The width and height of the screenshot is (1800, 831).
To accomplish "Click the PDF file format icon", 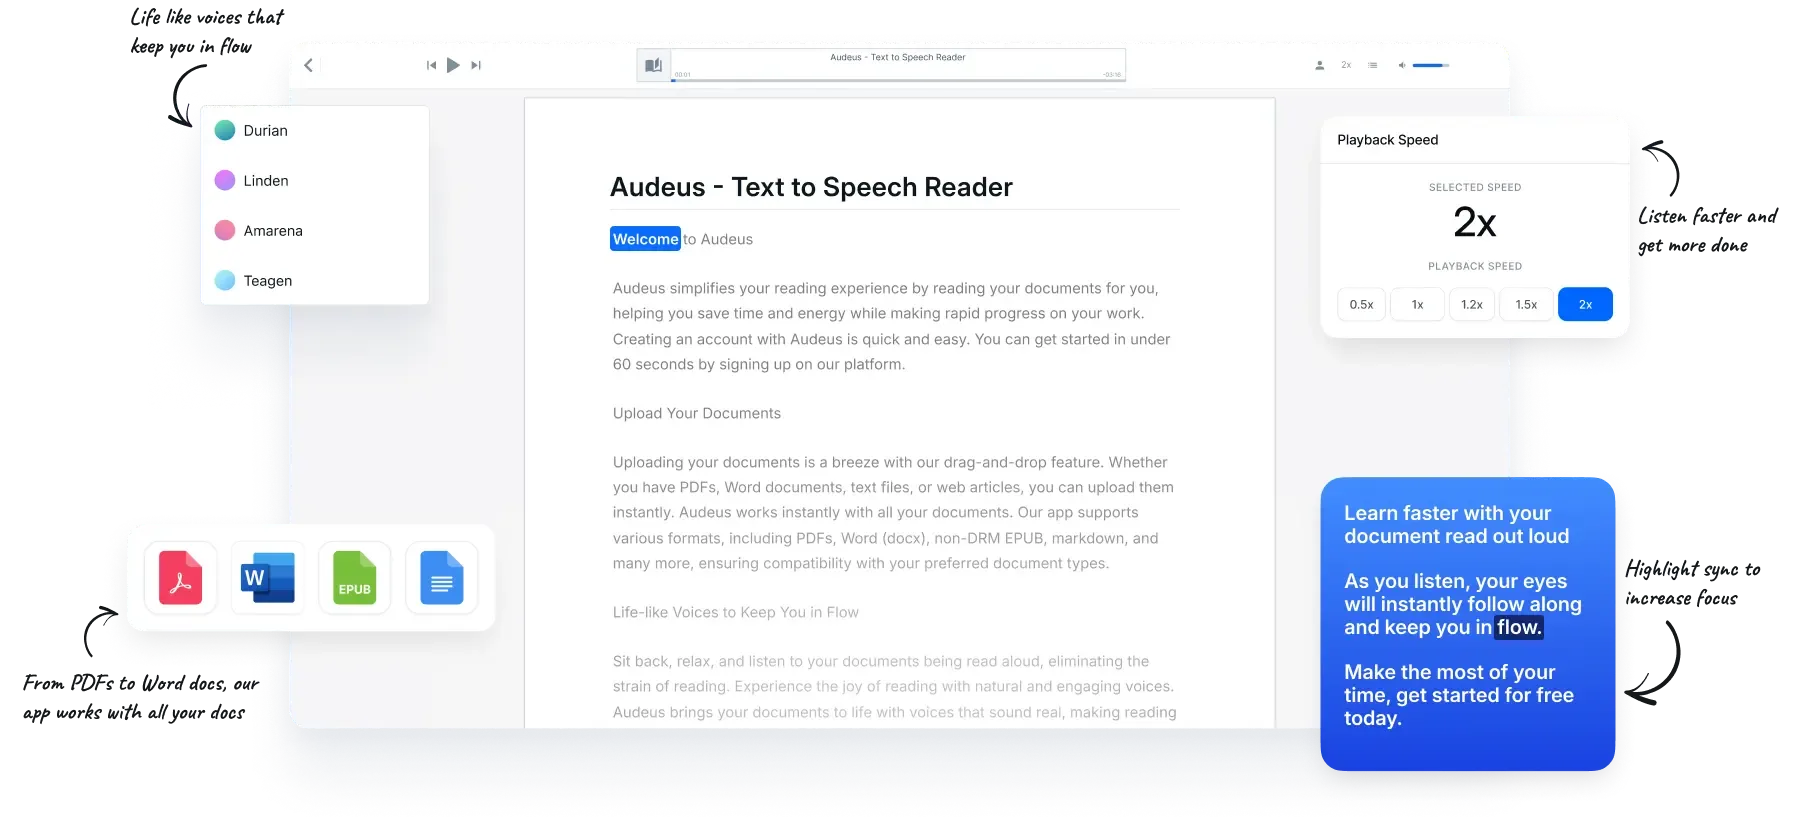I will (181, 578).
